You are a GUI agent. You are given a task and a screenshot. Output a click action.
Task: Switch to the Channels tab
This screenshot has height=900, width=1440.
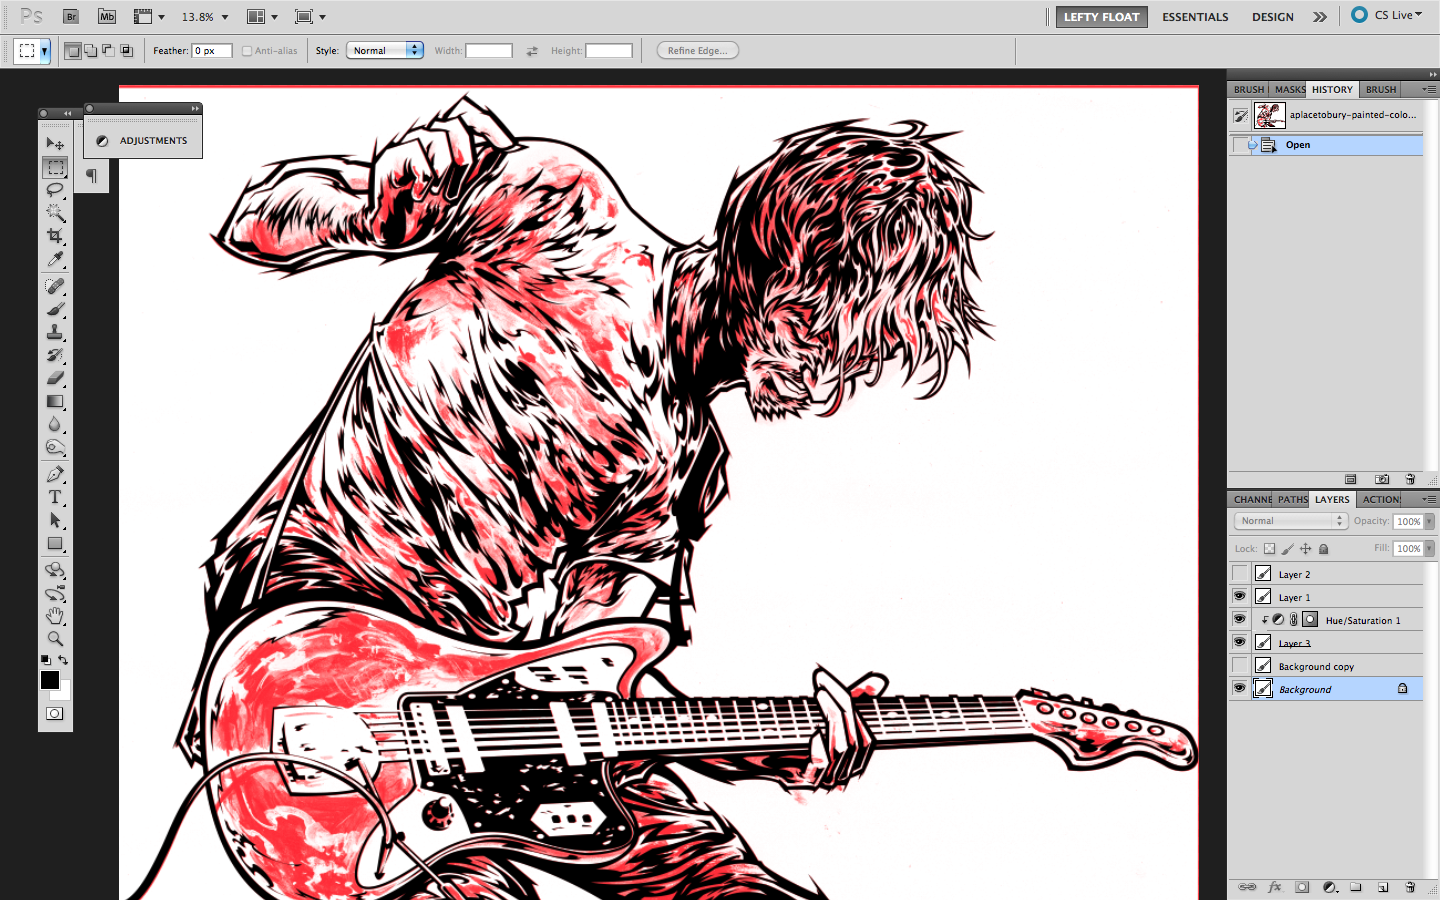[1252, 499]
